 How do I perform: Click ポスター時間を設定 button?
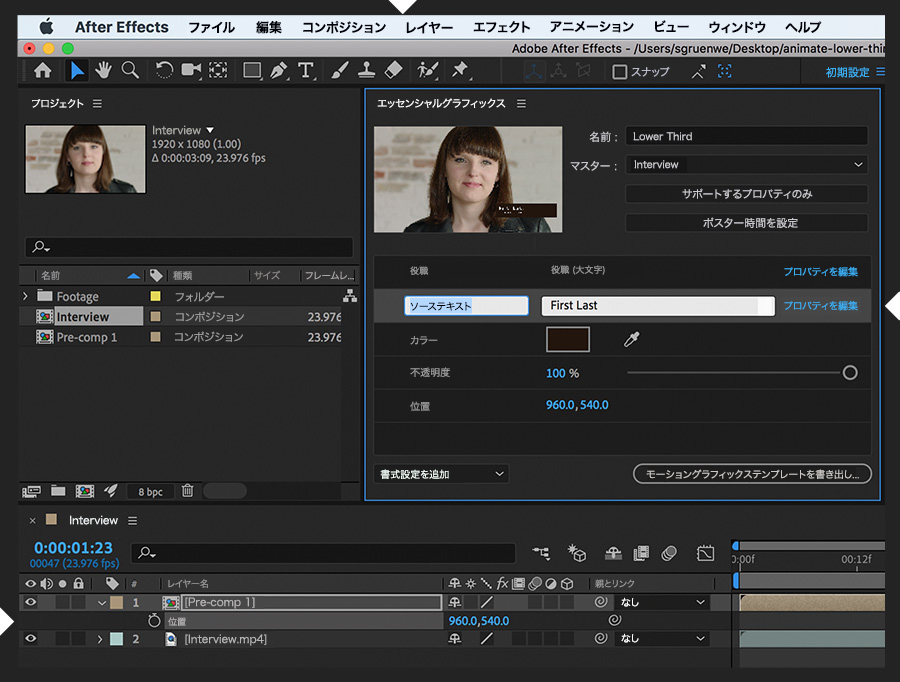point(746,223)
